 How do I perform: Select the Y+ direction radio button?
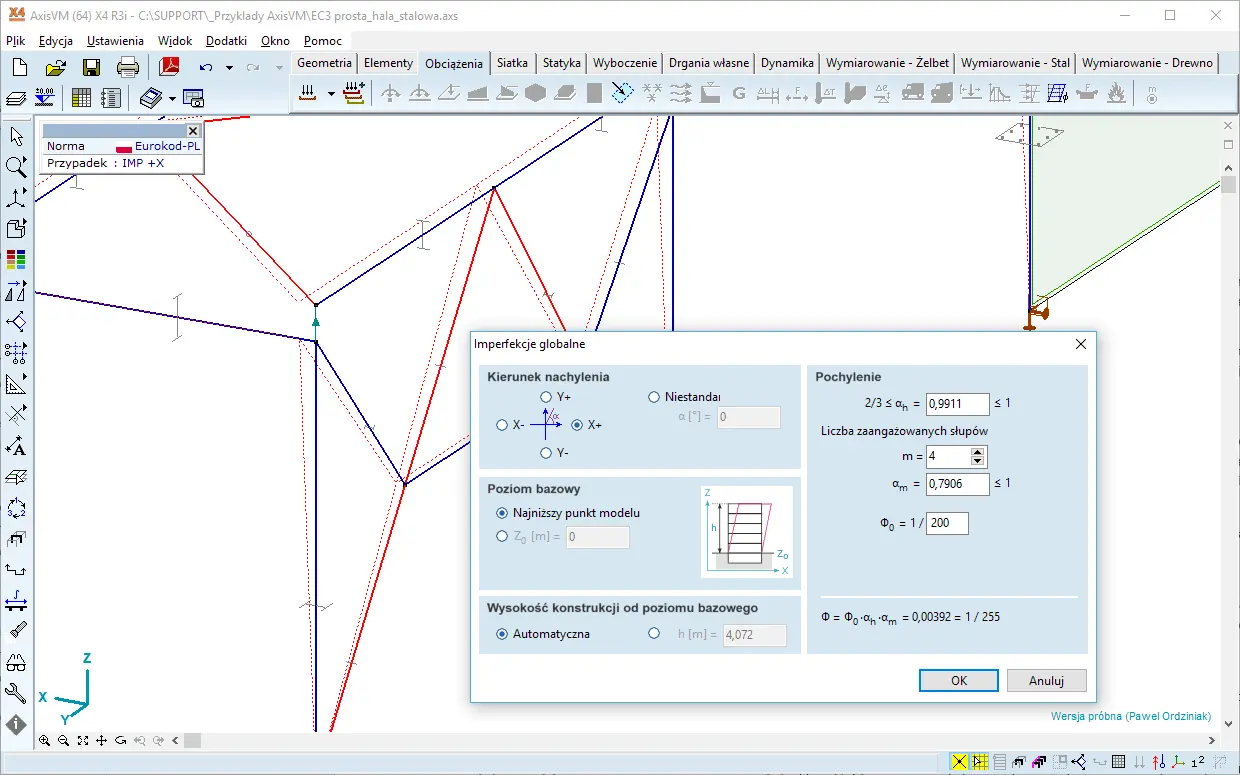pyautogui.click(x=546, y=397)
